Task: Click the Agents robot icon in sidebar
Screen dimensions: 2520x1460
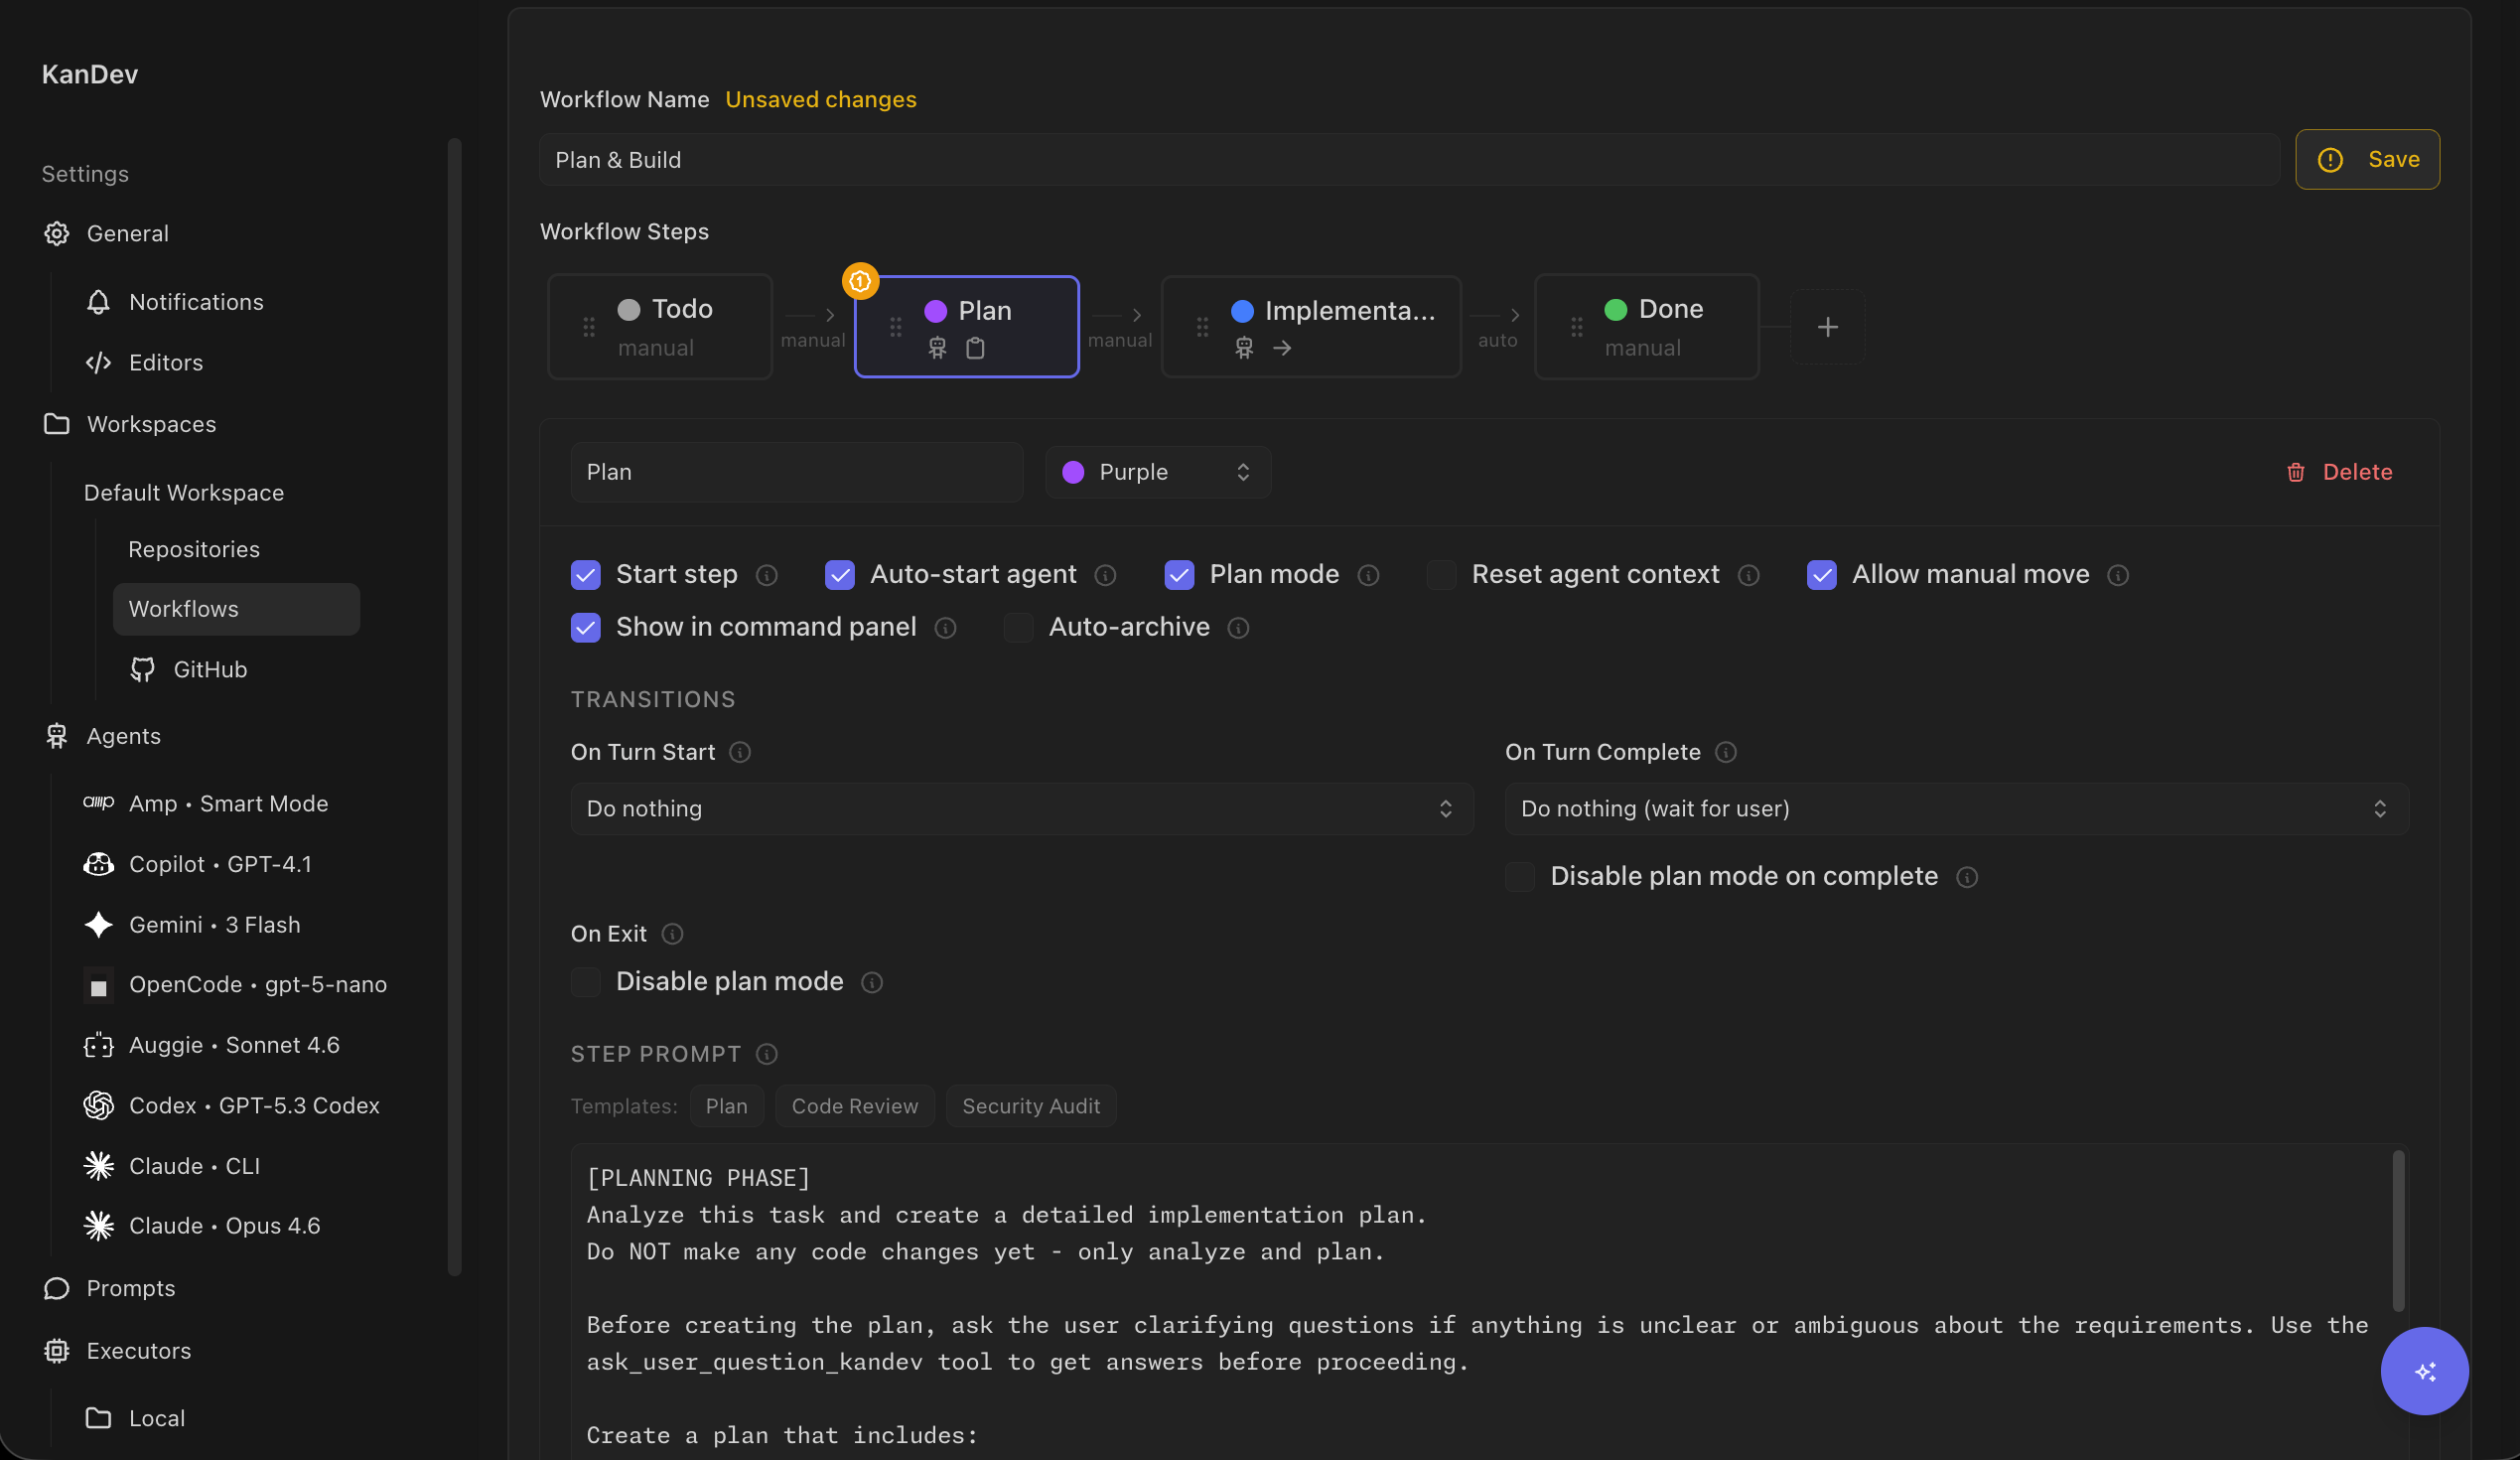Action: pyautogui.click(x=56, y=736)
